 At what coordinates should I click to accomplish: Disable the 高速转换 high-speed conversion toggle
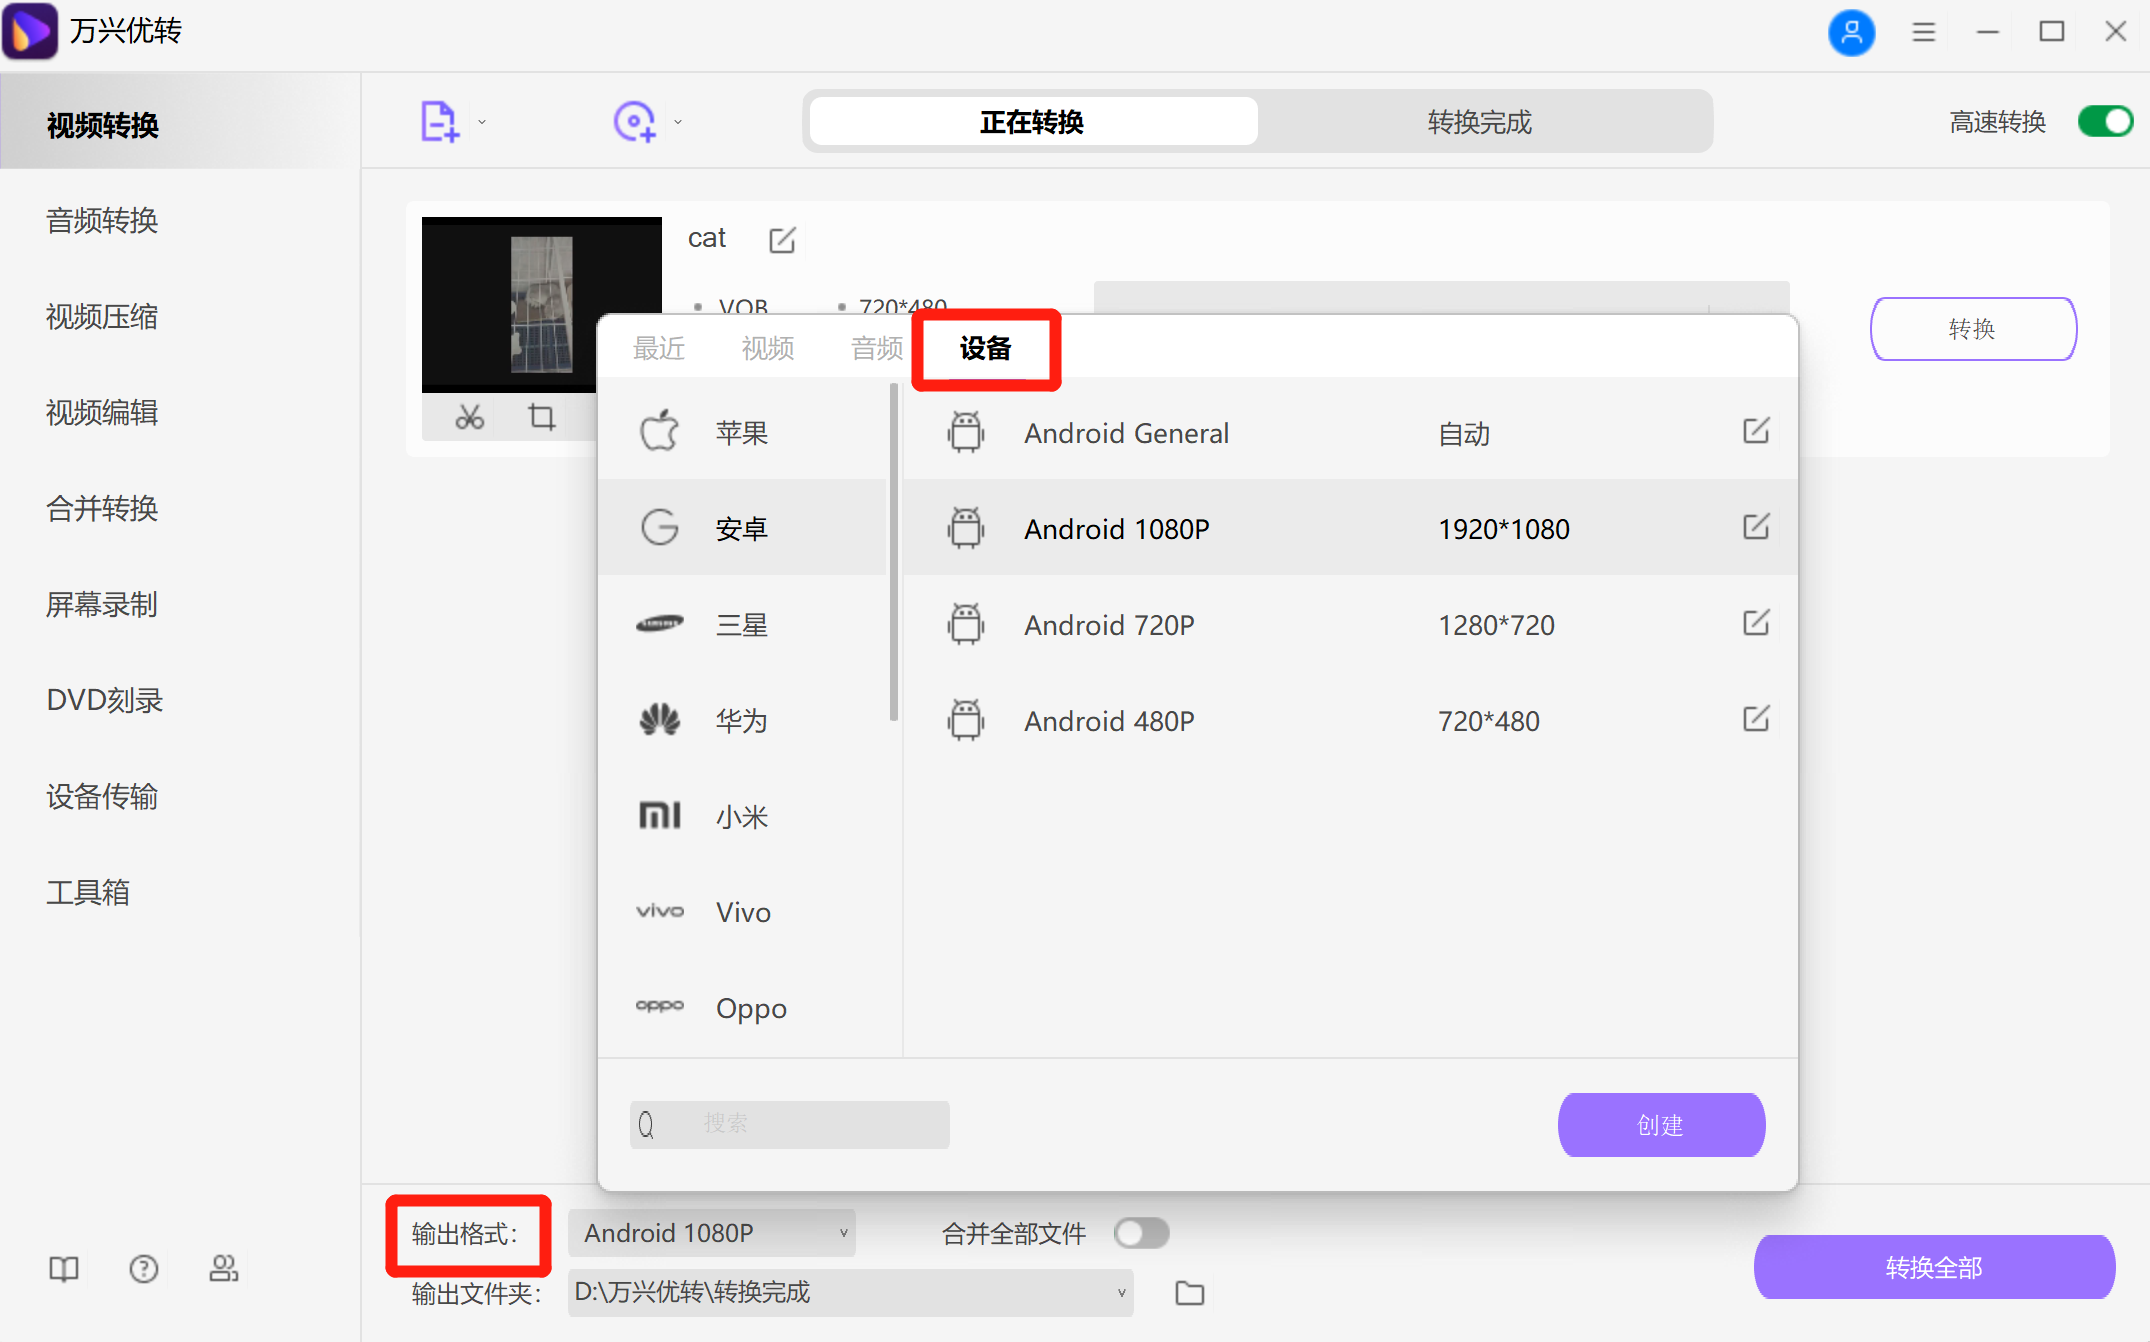(x=2104, y=121)
